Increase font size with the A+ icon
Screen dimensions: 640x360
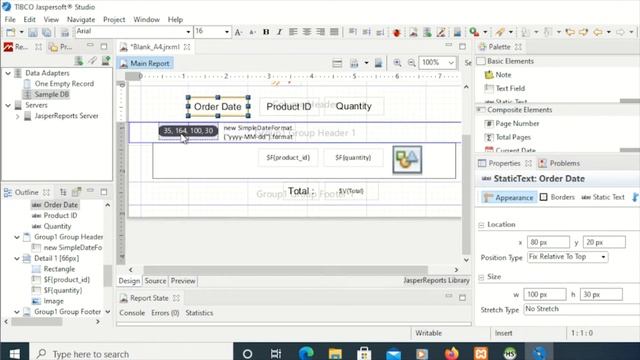point(239,32)
